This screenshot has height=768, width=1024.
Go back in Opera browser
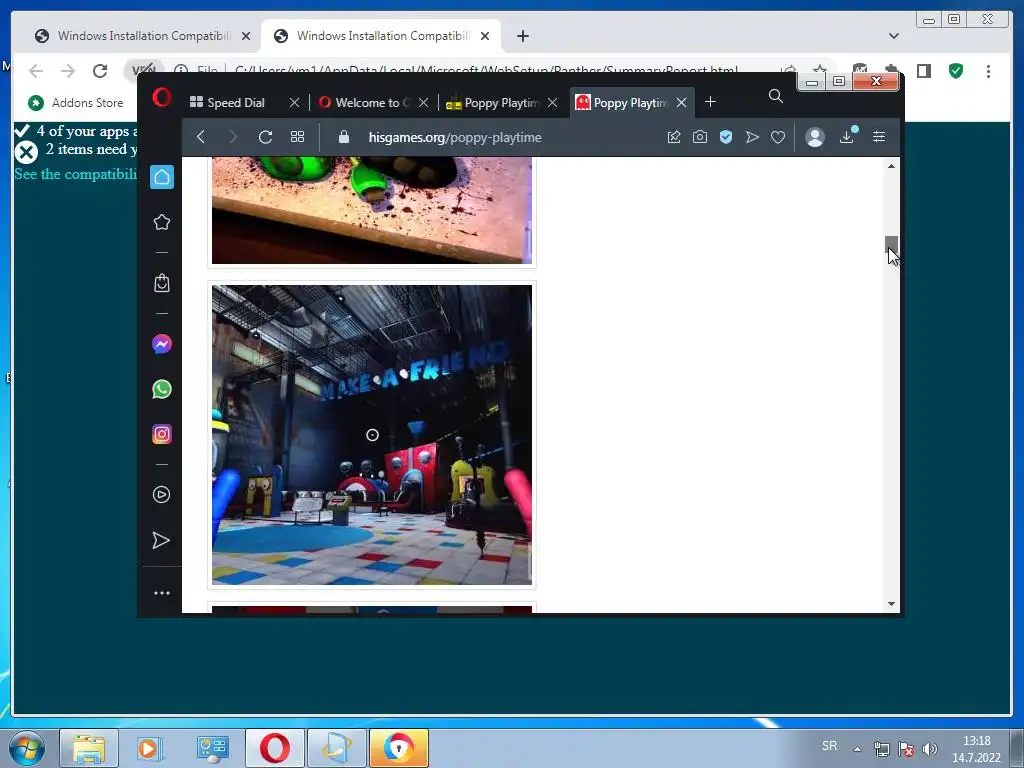(201, 137)
